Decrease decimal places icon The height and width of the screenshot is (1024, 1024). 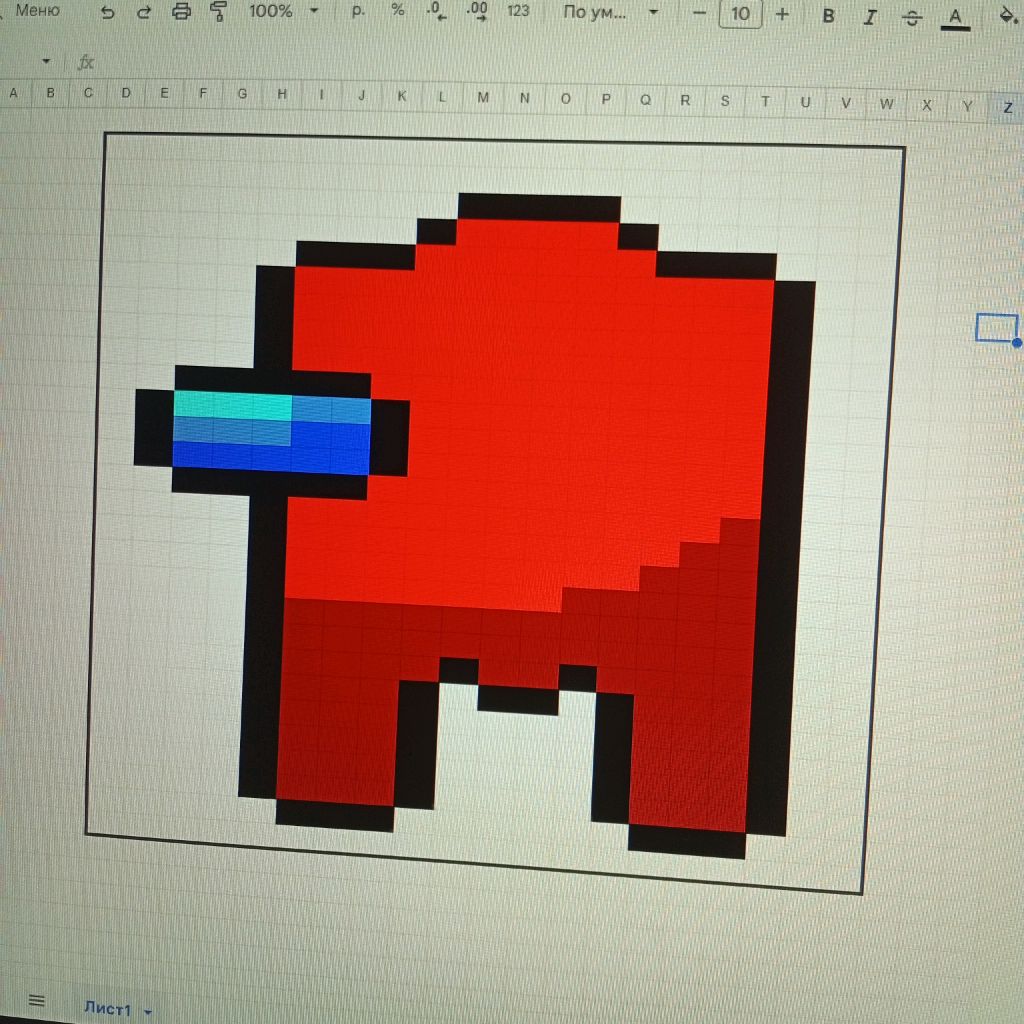(436, 11)
